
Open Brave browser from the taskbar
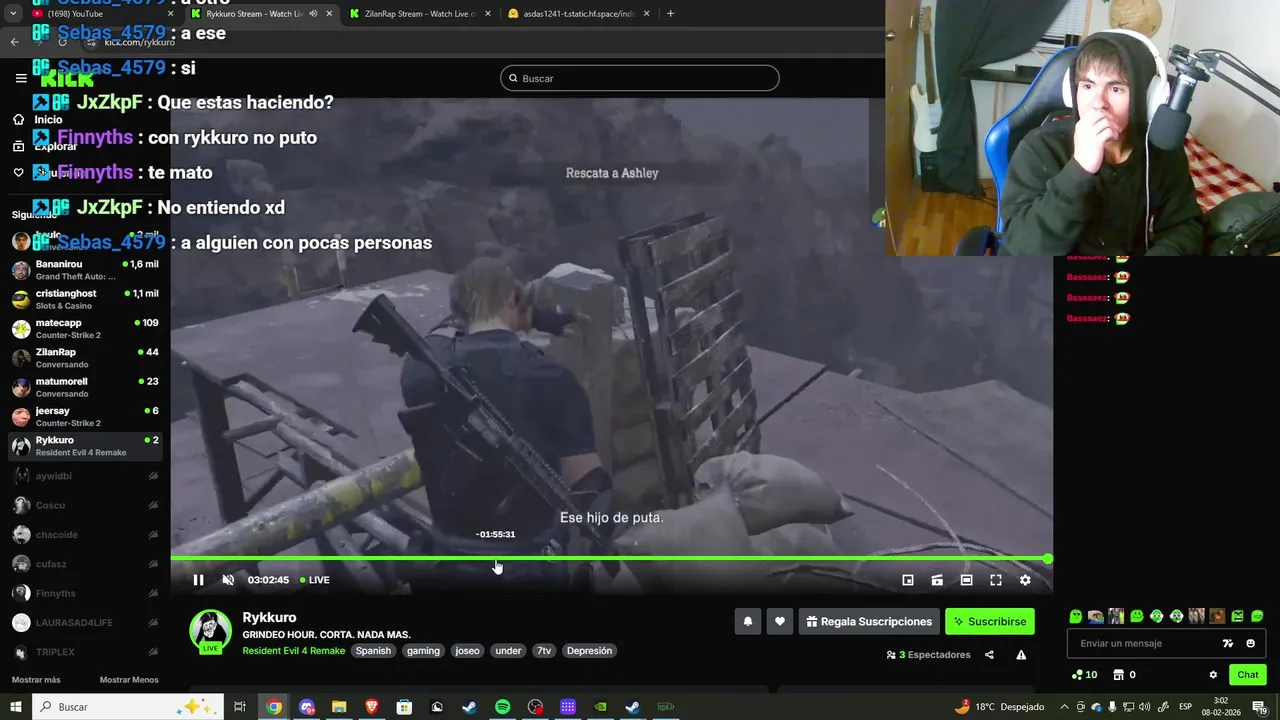click(x=371, y=707)
